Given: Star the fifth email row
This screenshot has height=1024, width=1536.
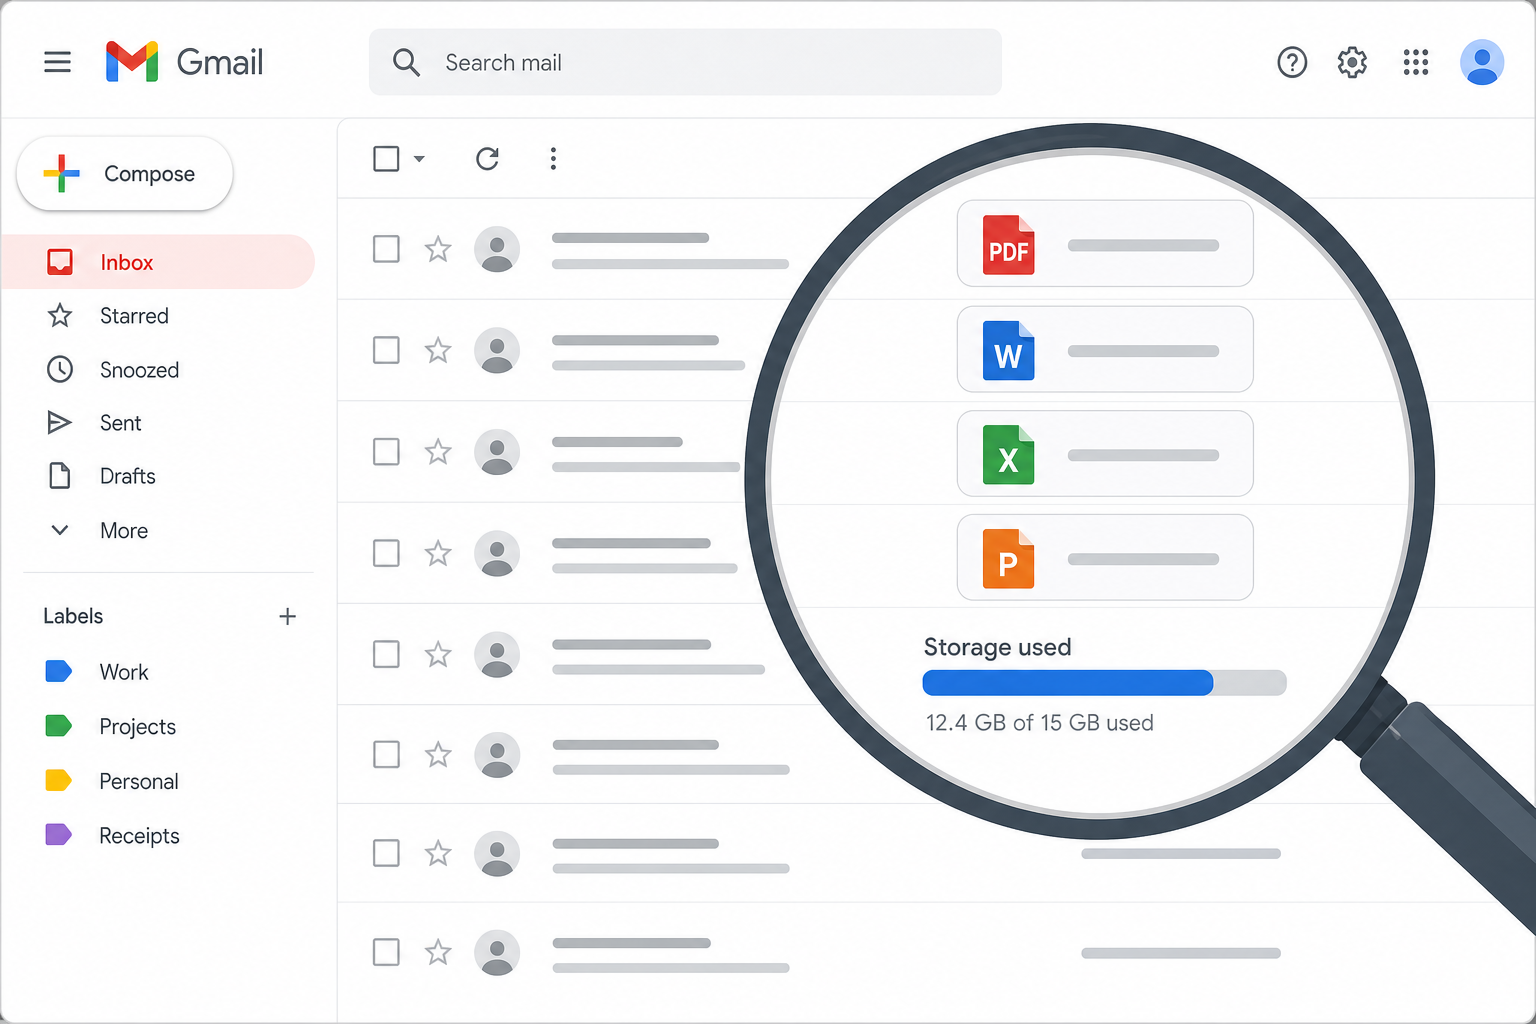Looking at the screenshot, I should click(438, 654).
